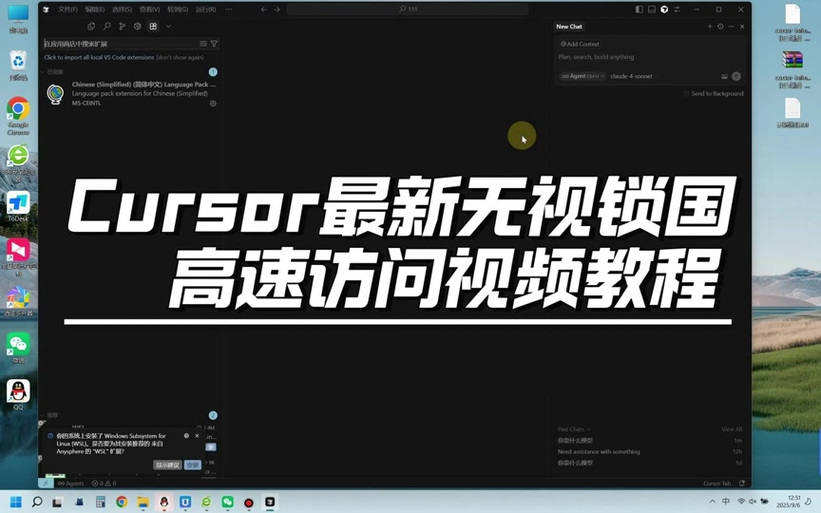Open the 运行(R) menu
This screenshot has width=821, height=513.
coord(205,9)
